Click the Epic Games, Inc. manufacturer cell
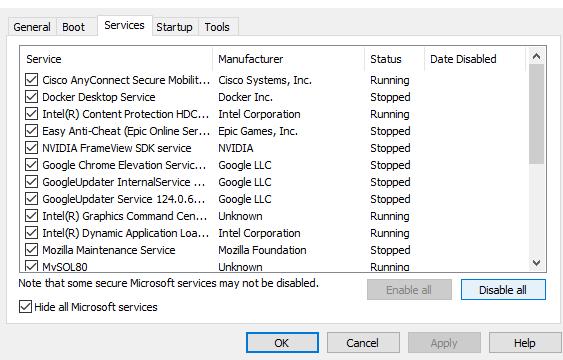 tap(258, 131)
